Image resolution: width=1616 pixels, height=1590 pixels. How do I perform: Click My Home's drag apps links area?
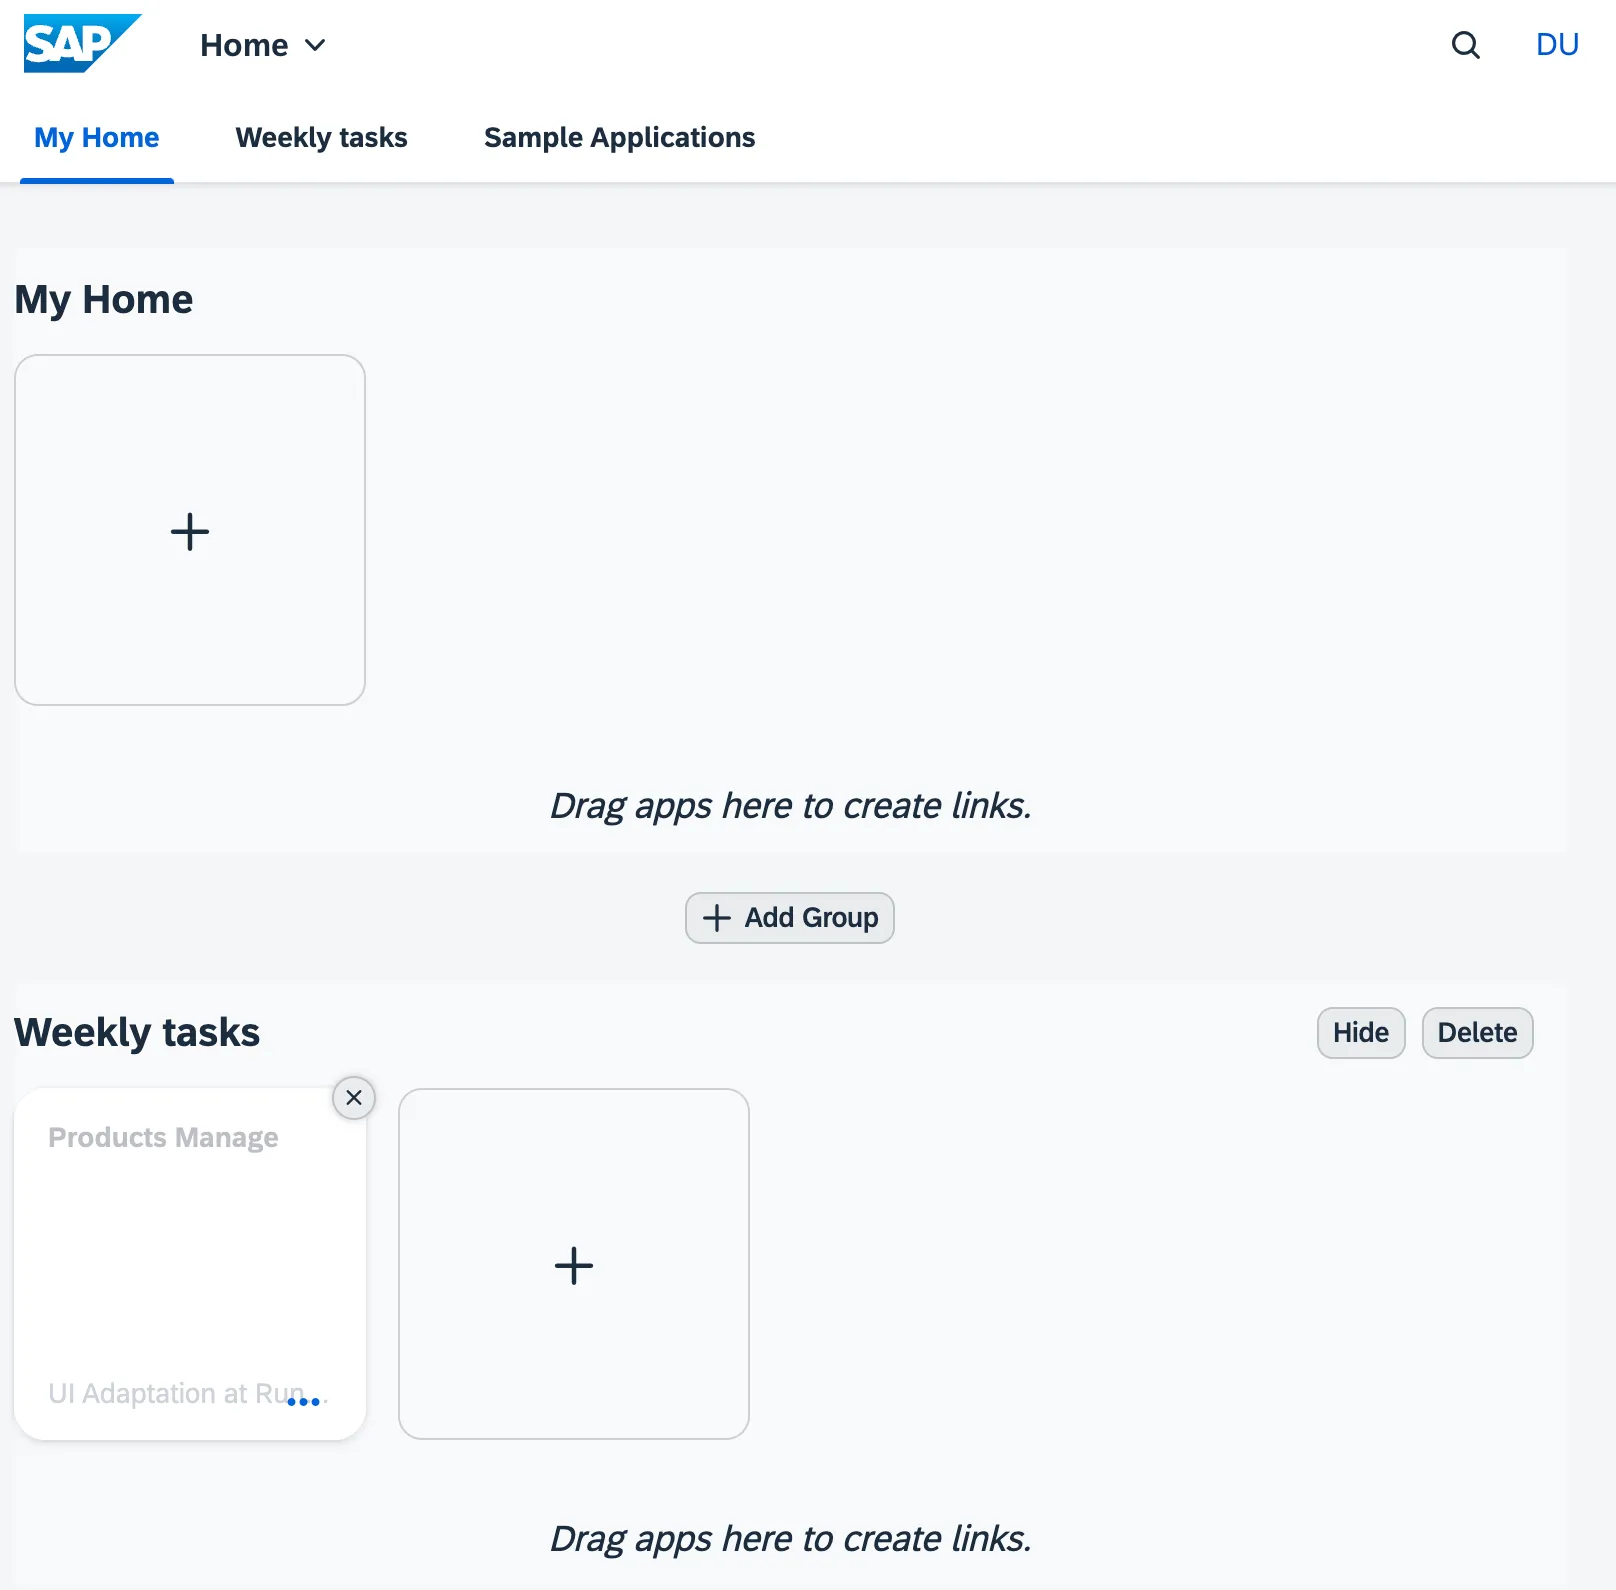click(x=790, y=806)
